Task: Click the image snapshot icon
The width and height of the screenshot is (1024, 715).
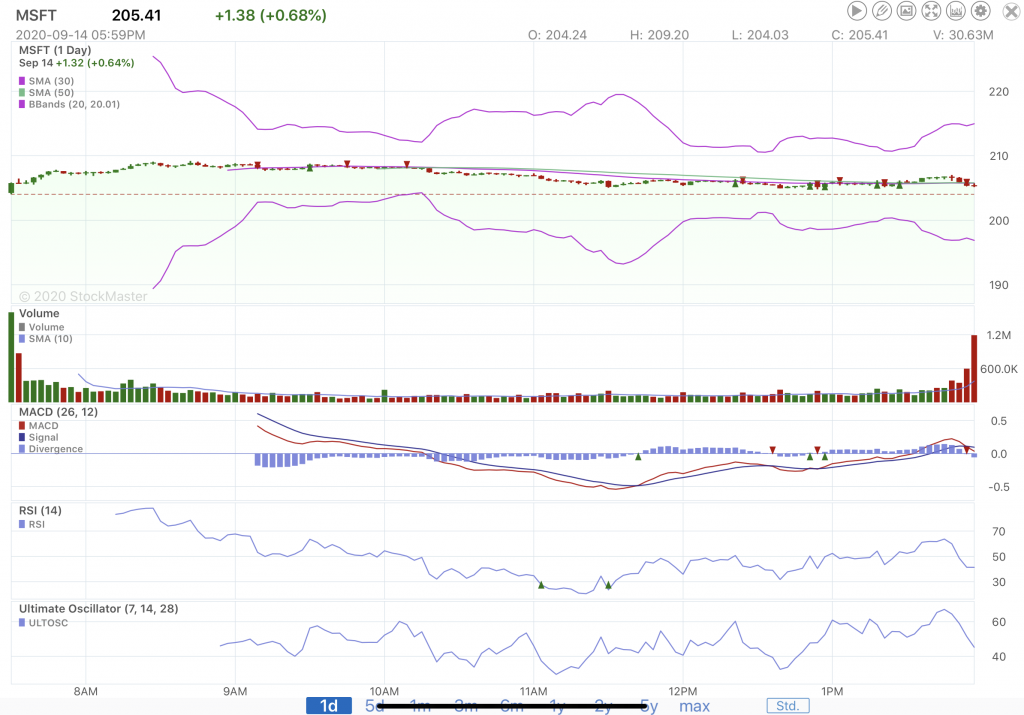Action: 906,11
